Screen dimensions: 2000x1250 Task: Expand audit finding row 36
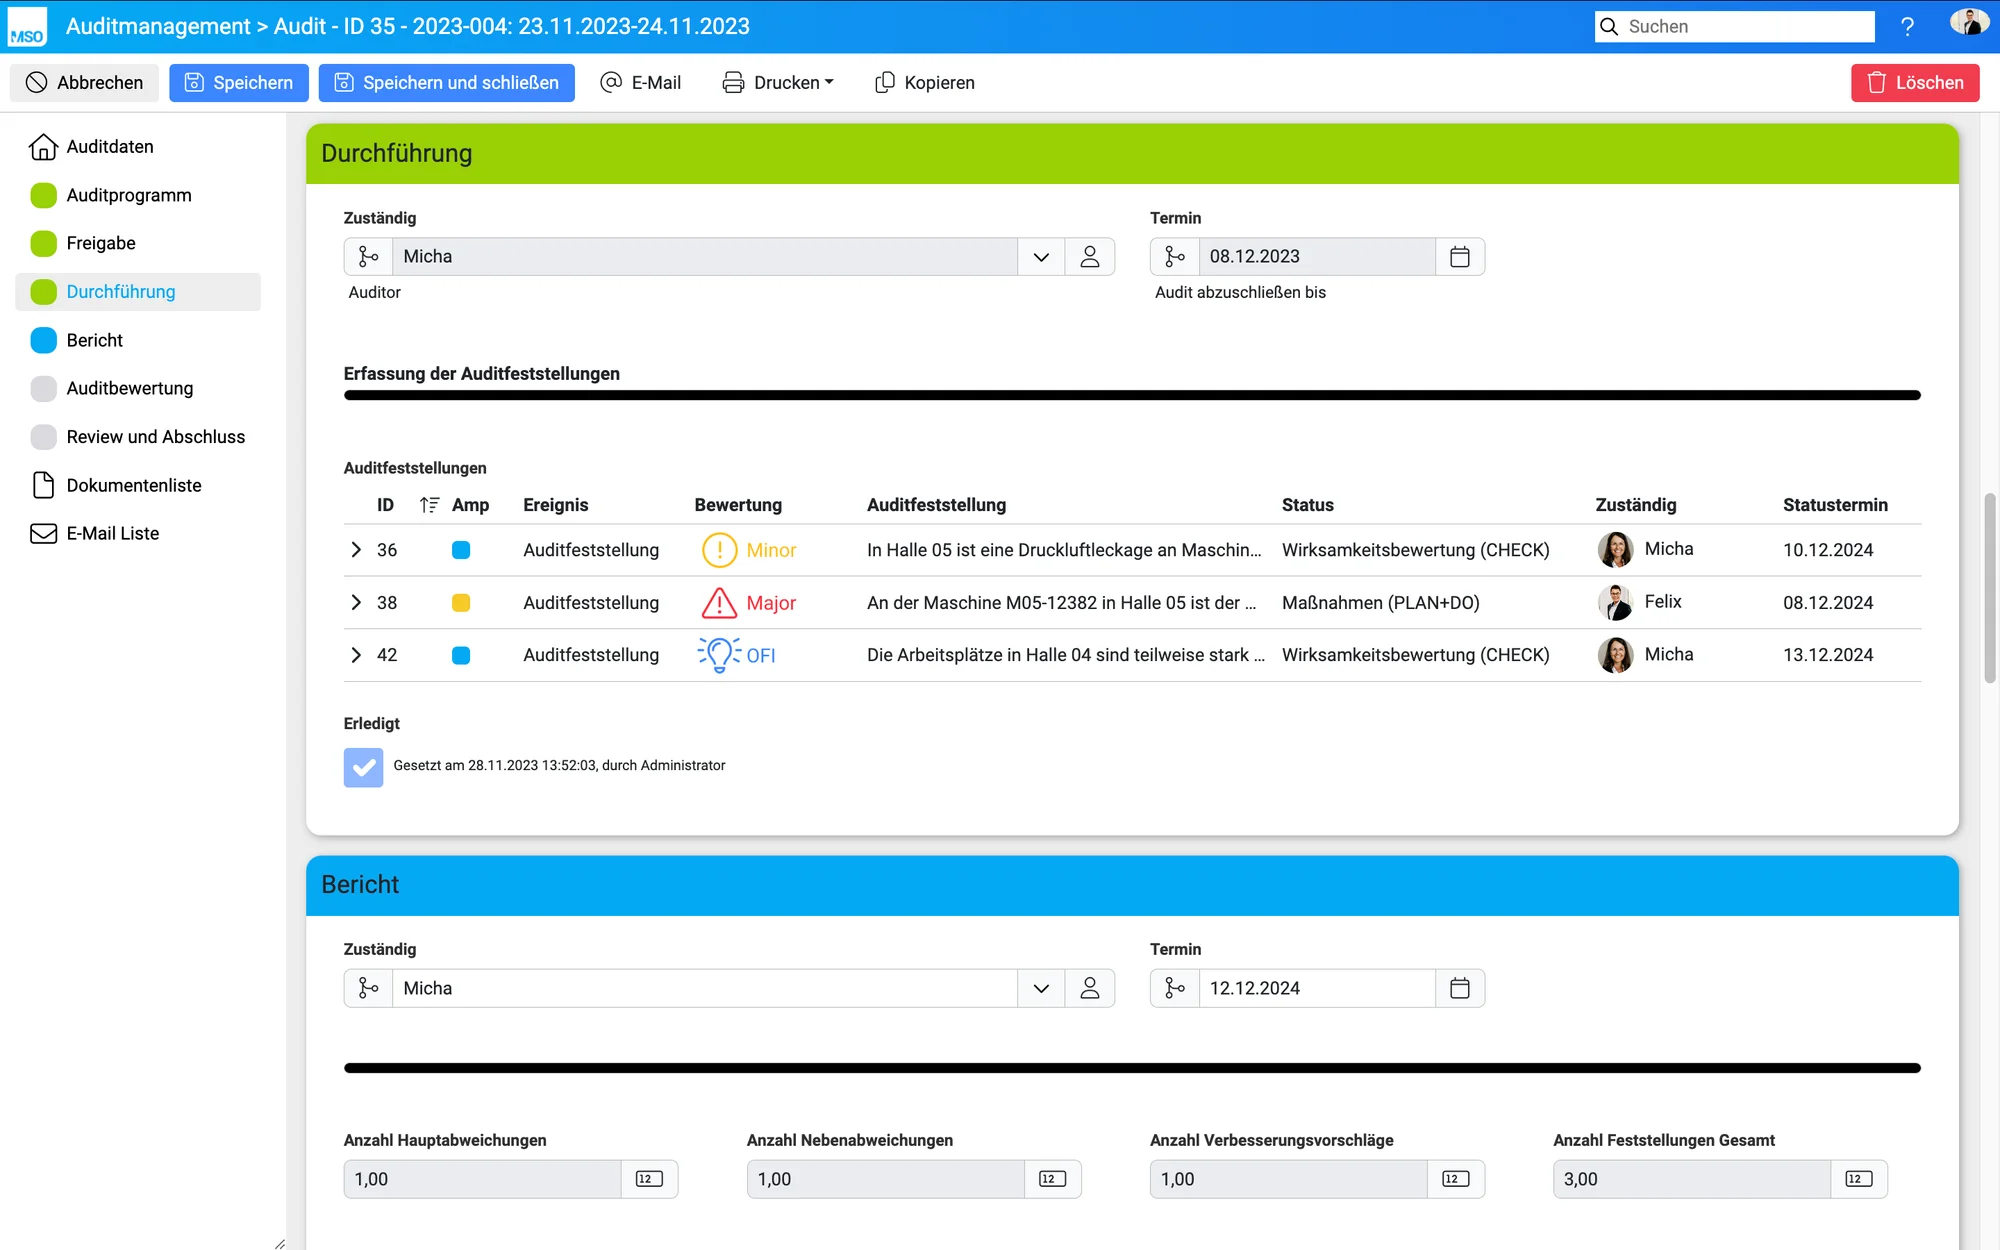coord(356,550)
